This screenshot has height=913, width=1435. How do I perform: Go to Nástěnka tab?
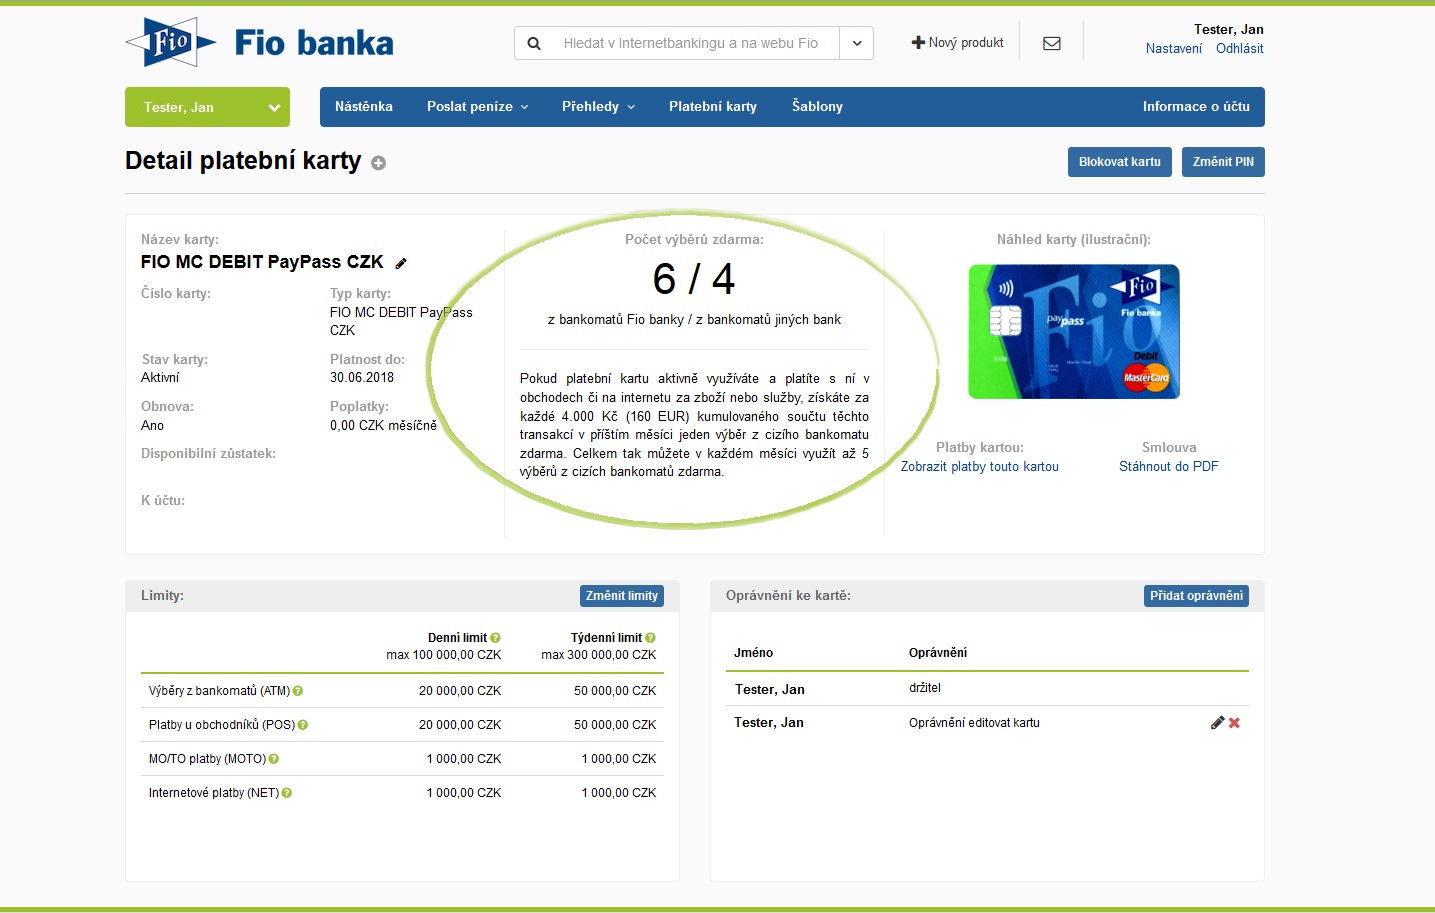tap(364, 107)
